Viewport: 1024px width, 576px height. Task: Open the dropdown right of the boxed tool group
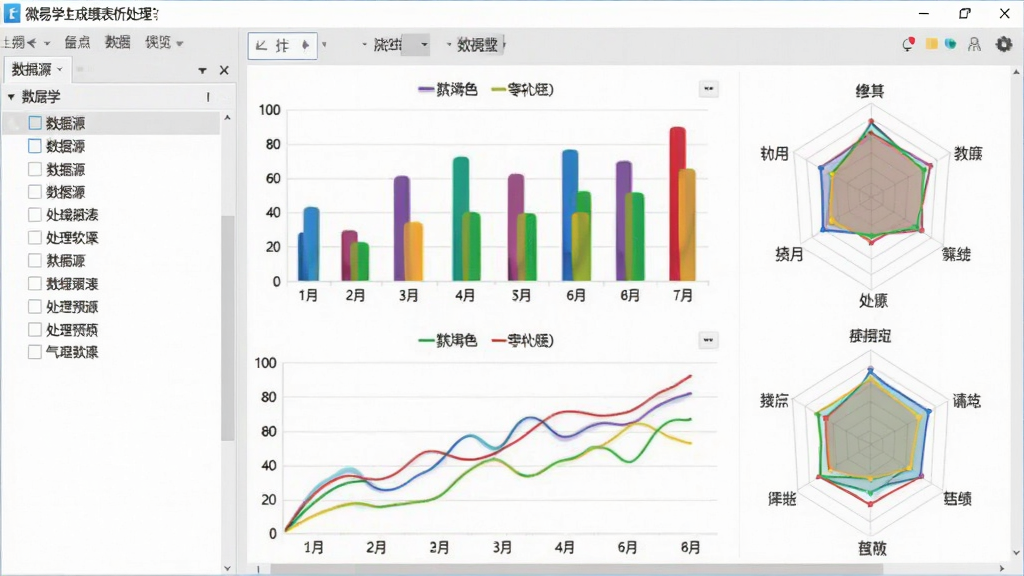(x=325, y=45)
